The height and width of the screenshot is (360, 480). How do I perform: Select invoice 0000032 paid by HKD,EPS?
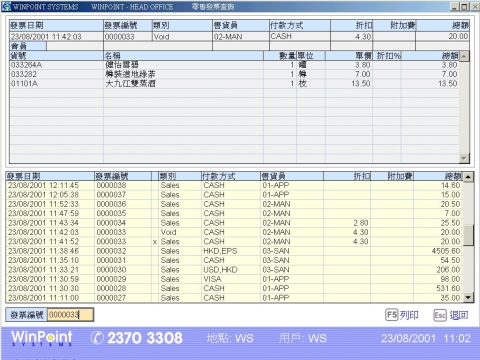[x=235, y=251]
